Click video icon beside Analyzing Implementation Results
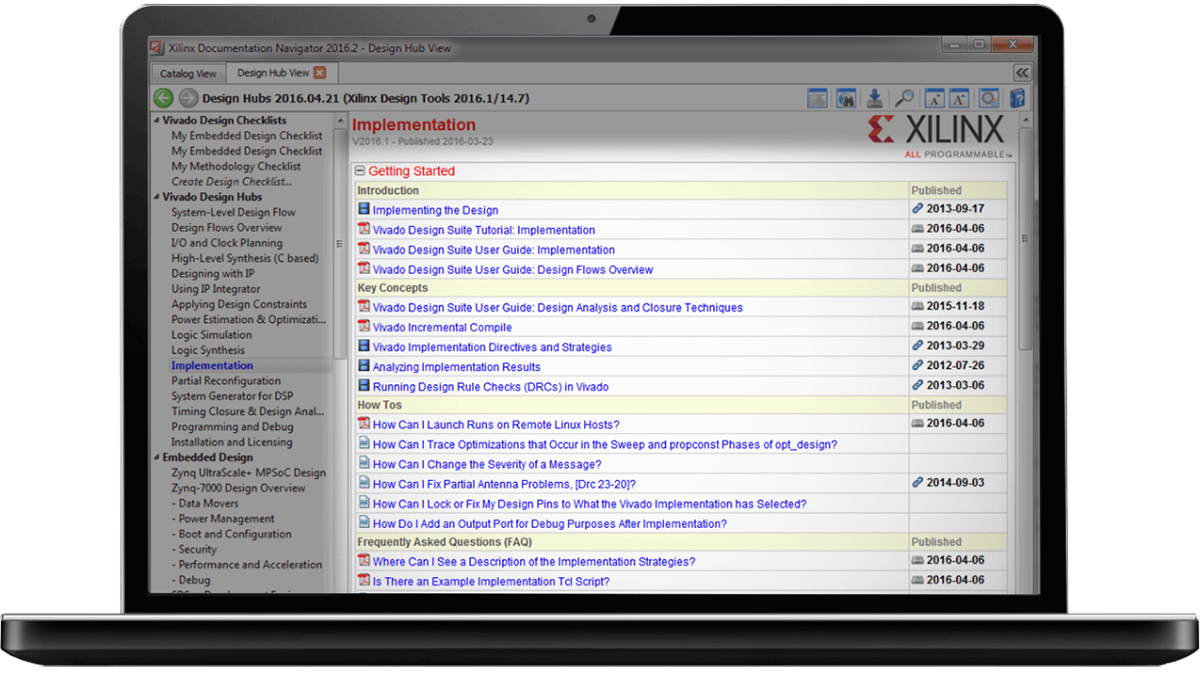 point(364,367)
